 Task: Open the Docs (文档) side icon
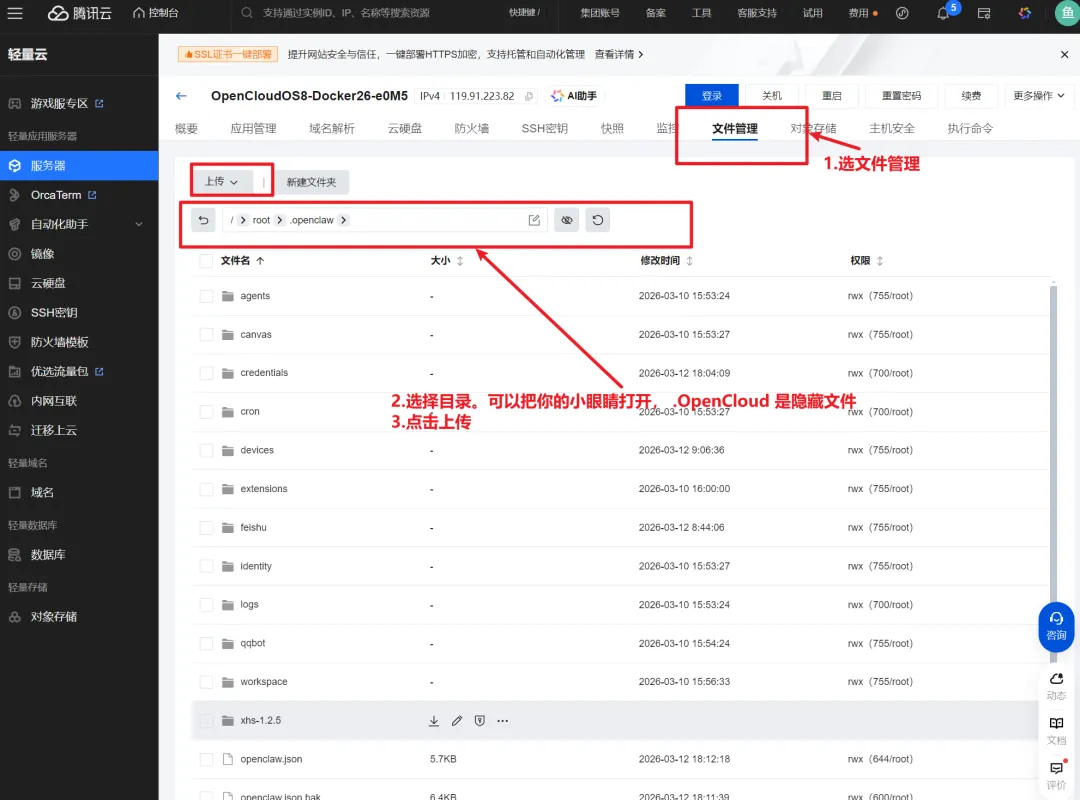pos(1056,730)
